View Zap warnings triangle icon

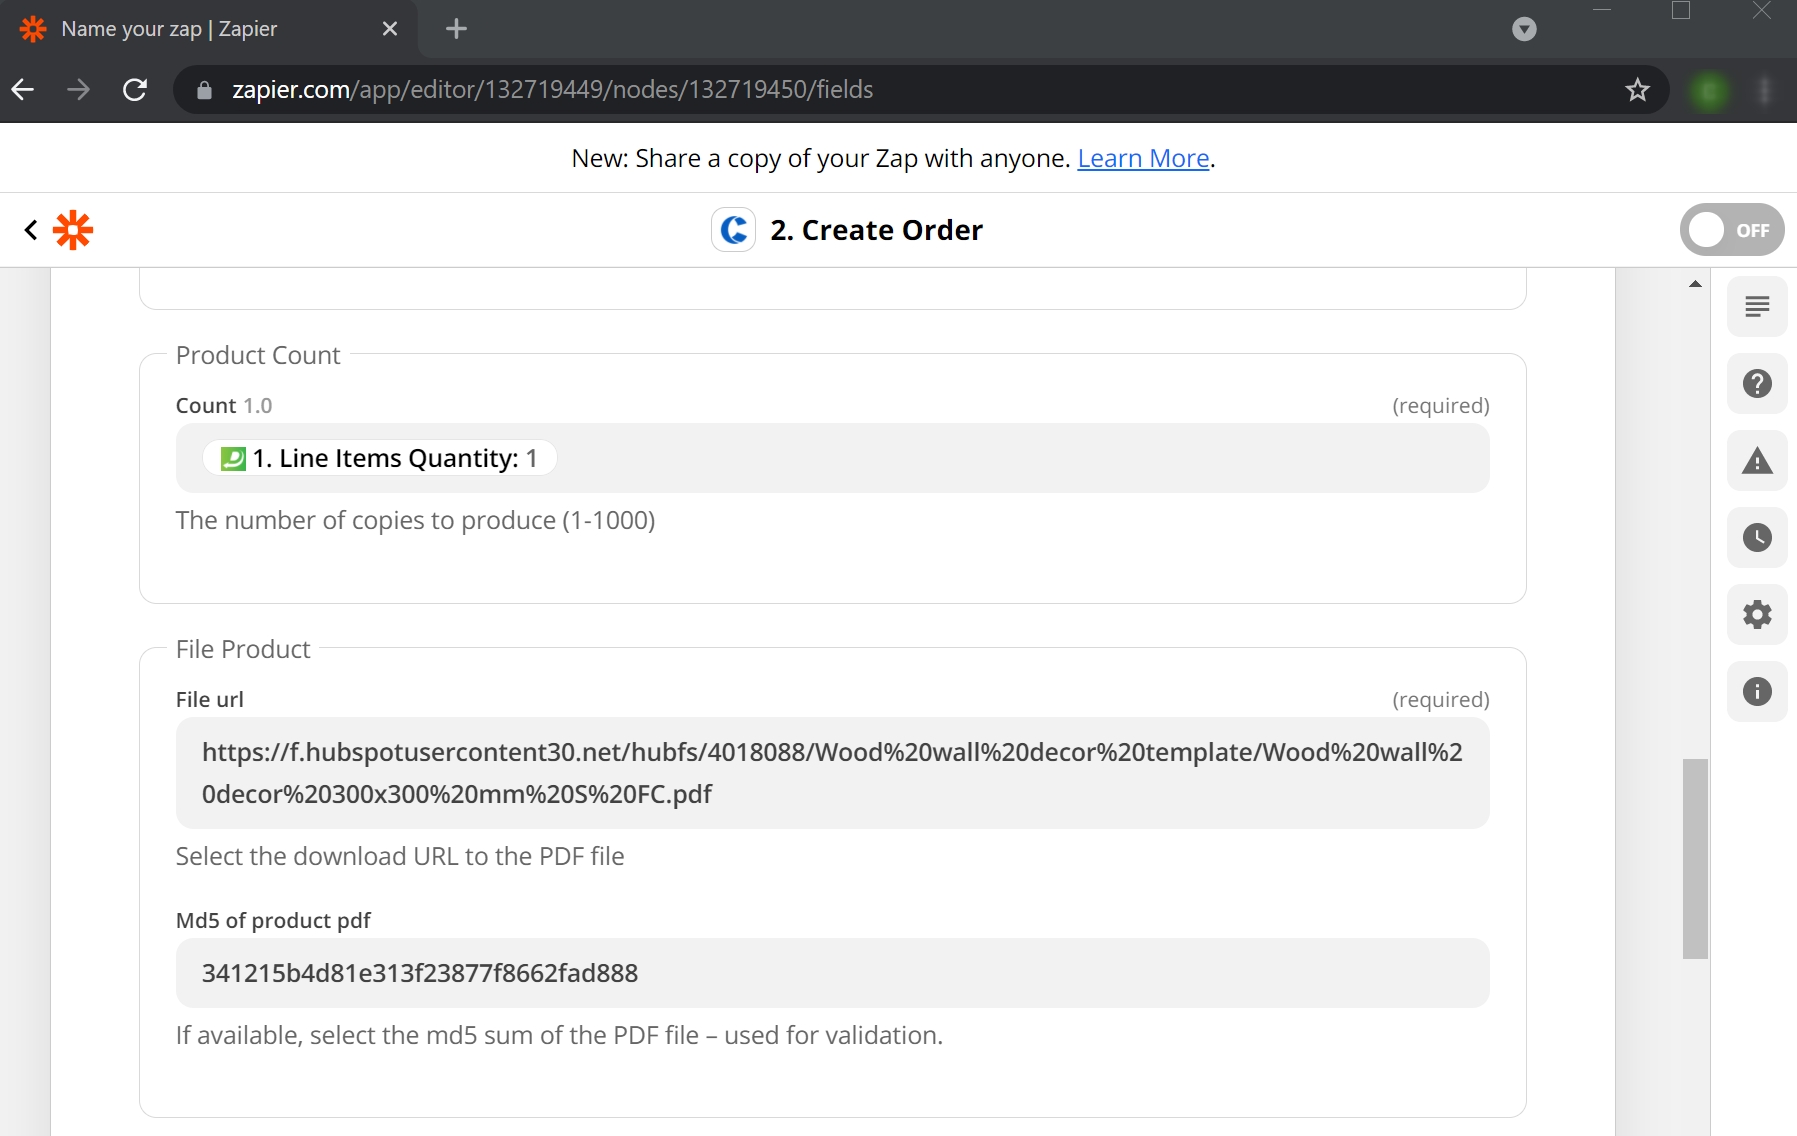click(1757, 460)
